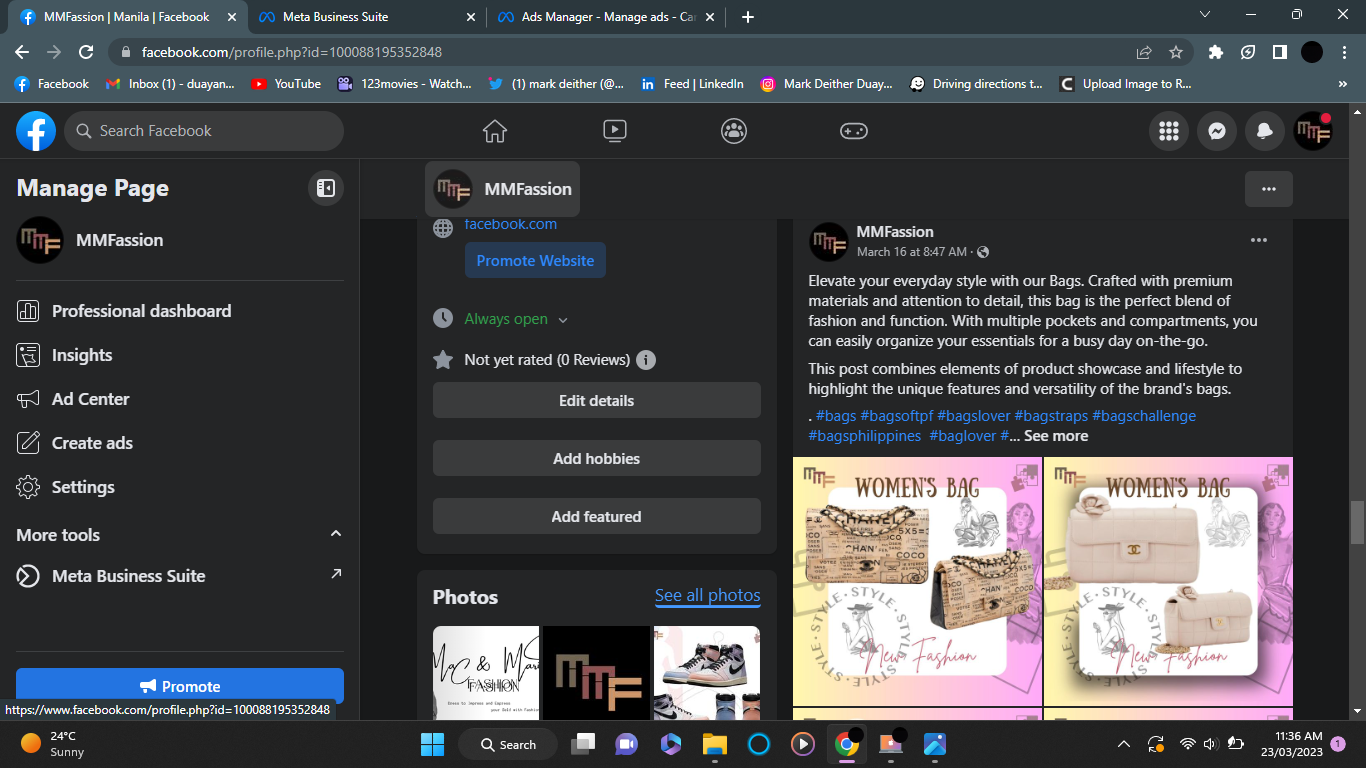Open the Facebook Gaming icon
Screen dimensions: 1366x768
(854, 131)
